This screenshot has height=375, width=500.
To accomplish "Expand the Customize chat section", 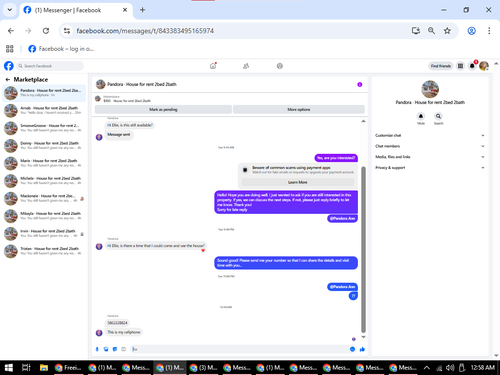I will tap(430, 135).
